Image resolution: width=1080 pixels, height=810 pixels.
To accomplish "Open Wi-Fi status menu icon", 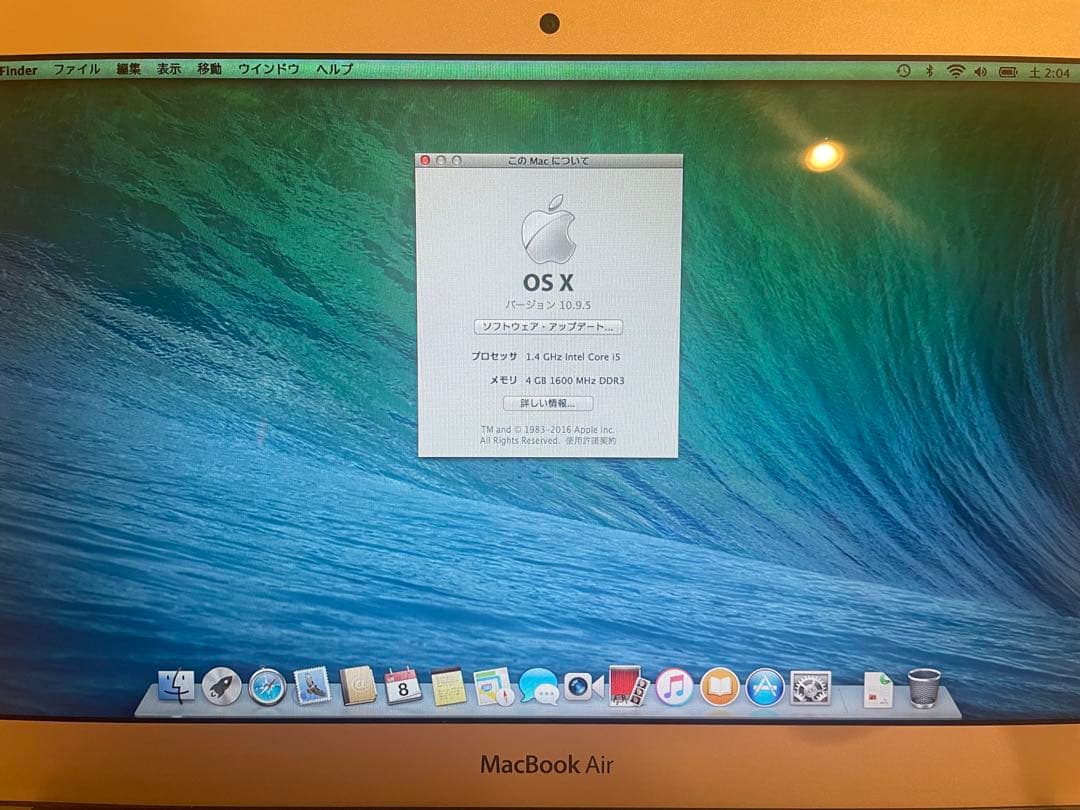I will coord(955,71).
